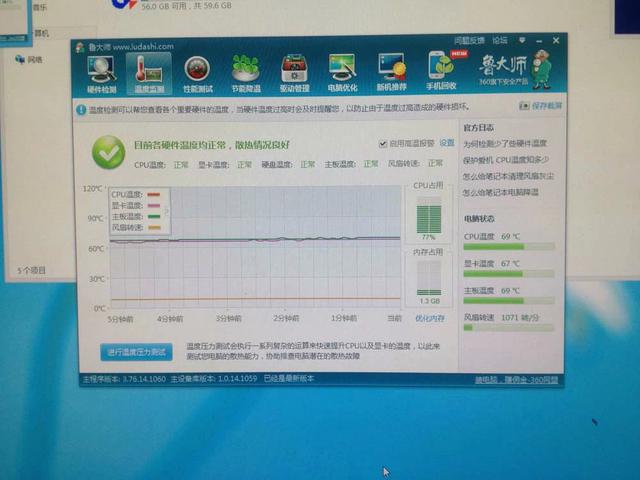
Task: Click the camera icon beside 保存截屏
Action: click(524, 106)
